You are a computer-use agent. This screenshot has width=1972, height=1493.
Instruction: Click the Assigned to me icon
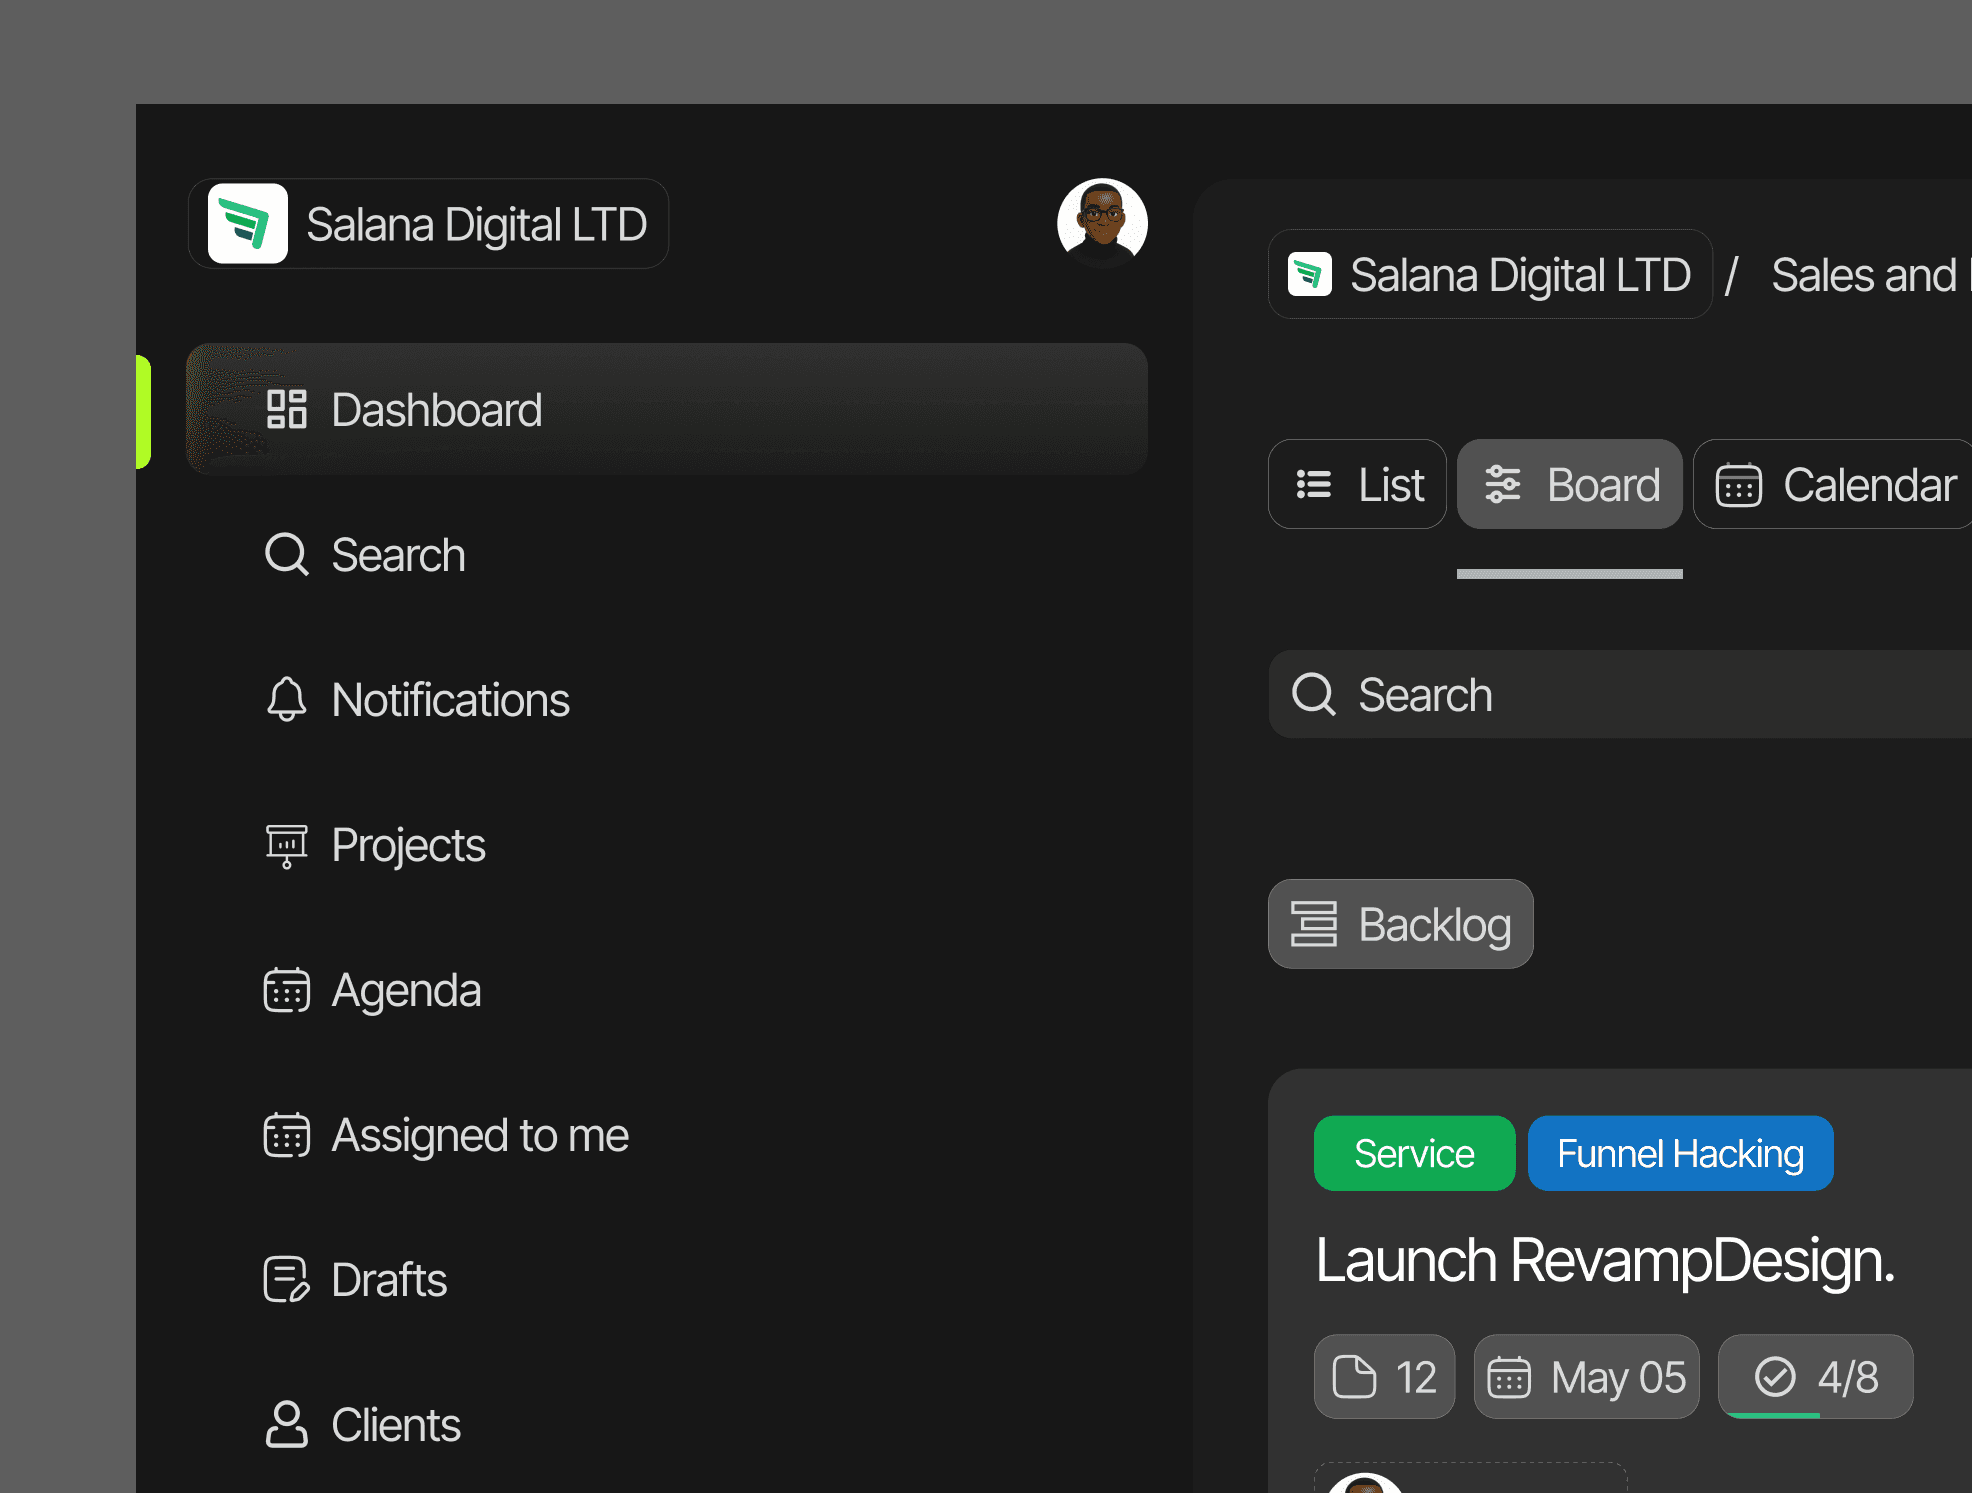click(x=286, y=1135)
